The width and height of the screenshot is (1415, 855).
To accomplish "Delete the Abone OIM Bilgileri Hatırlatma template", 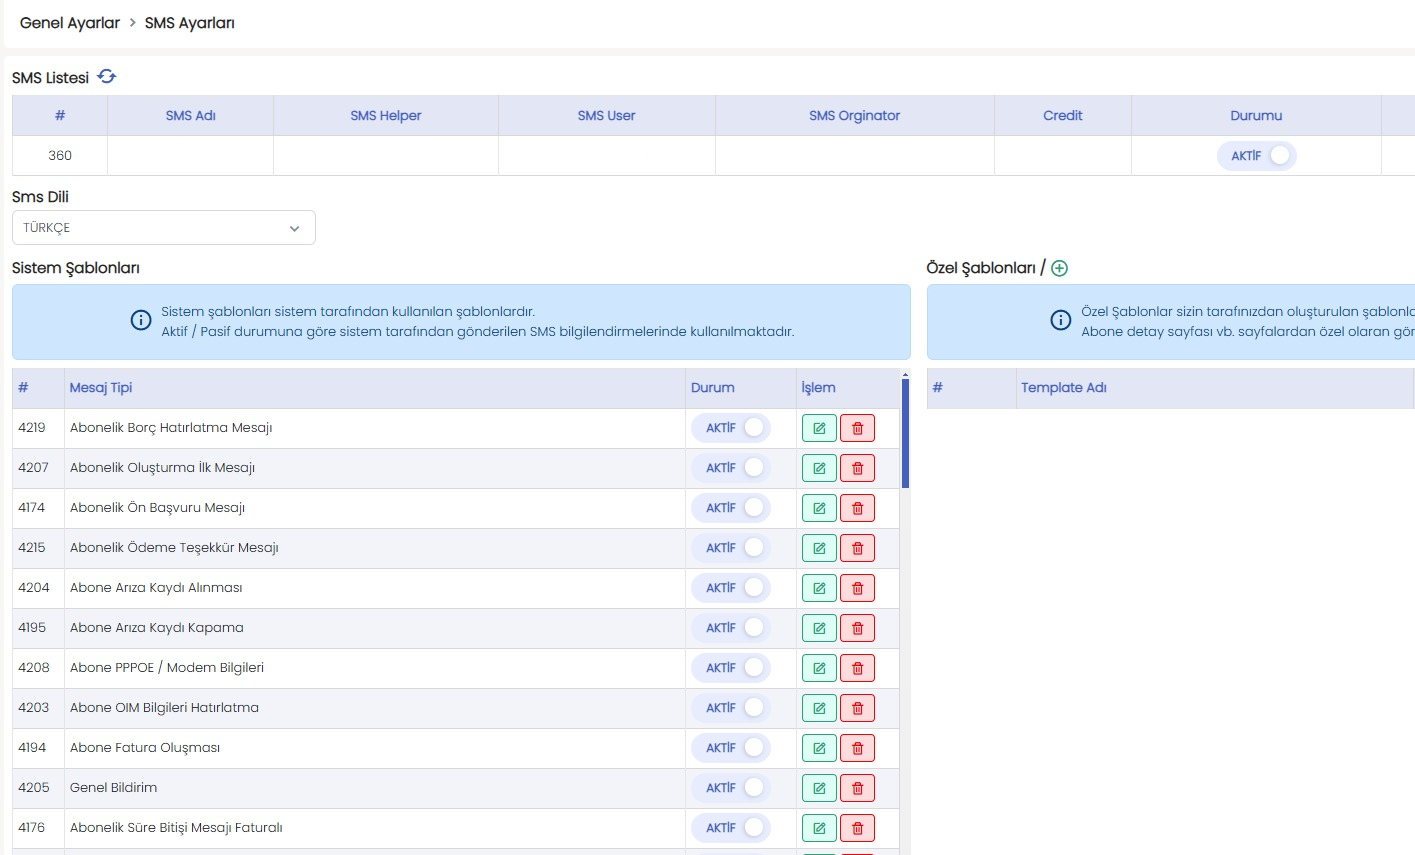I will (x=857, y=708).
